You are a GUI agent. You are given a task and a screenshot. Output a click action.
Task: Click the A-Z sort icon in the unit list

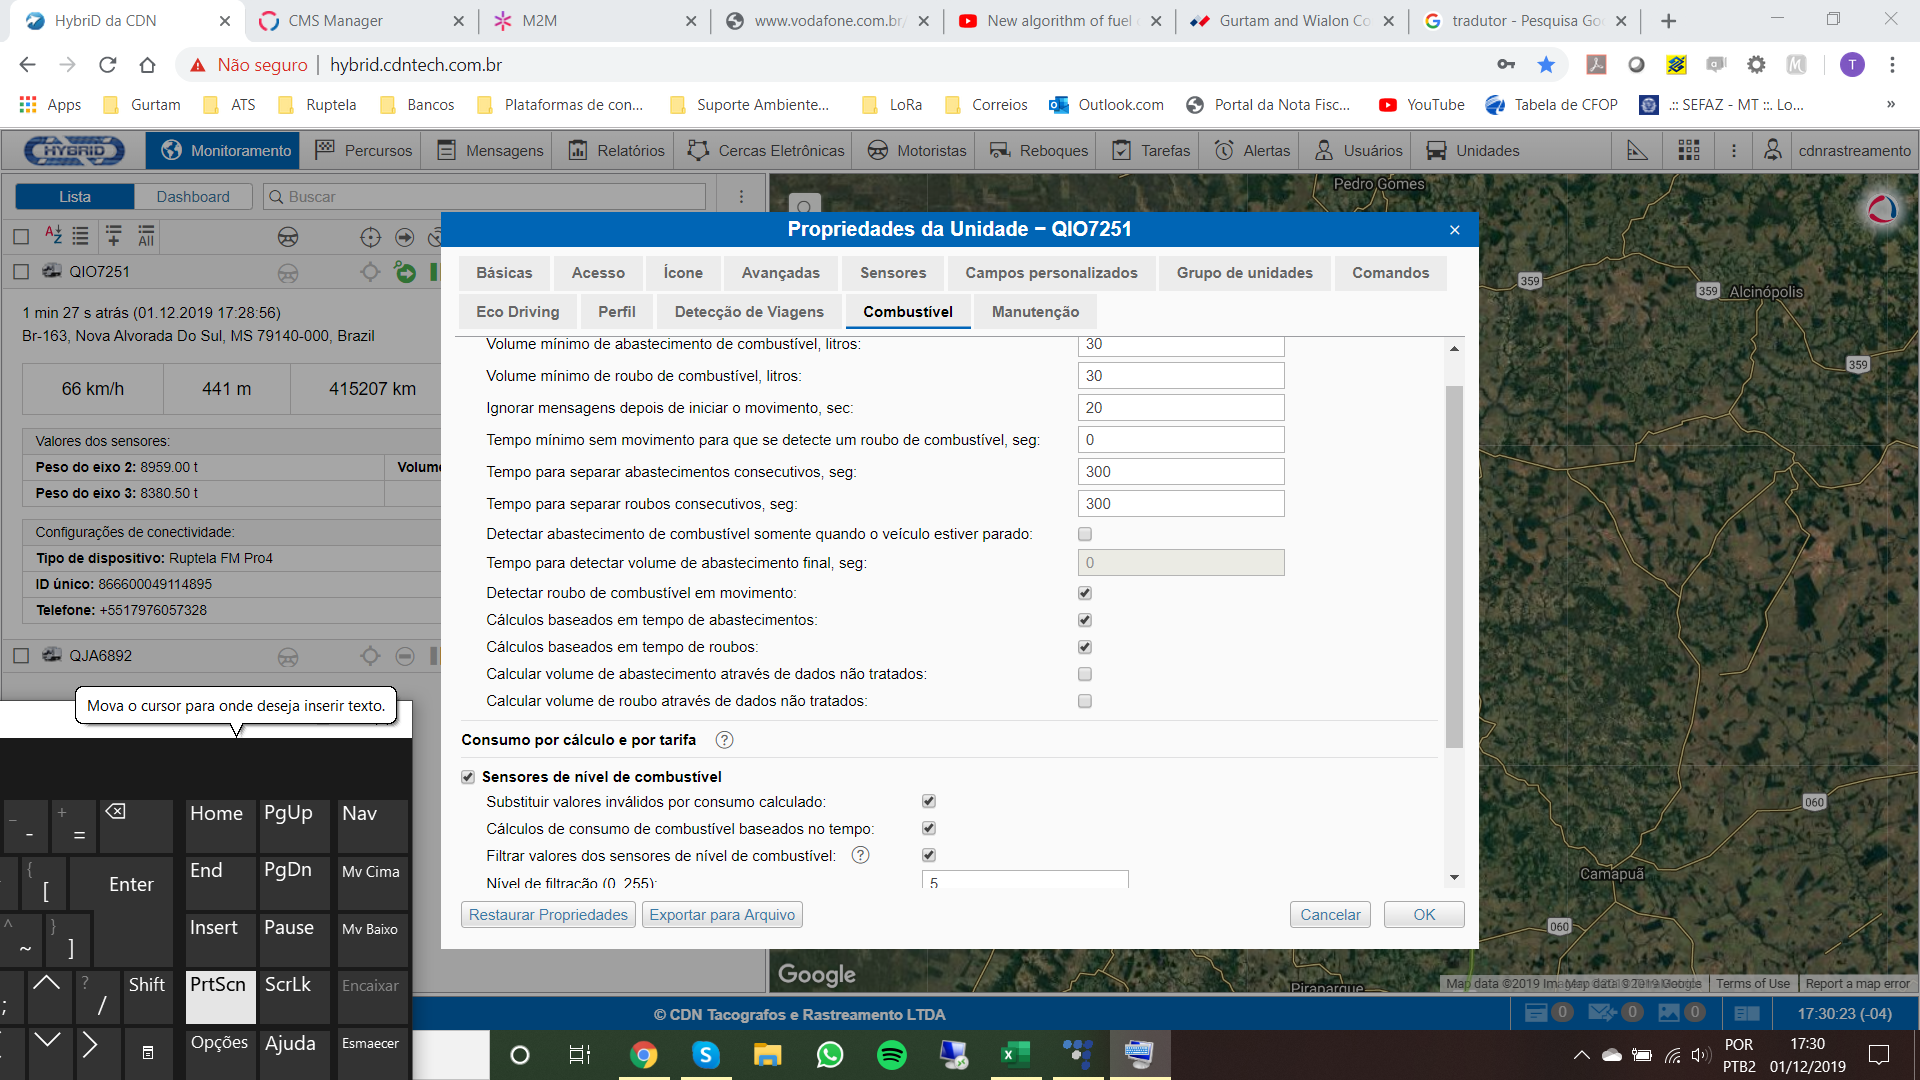(x=53, y=236)
